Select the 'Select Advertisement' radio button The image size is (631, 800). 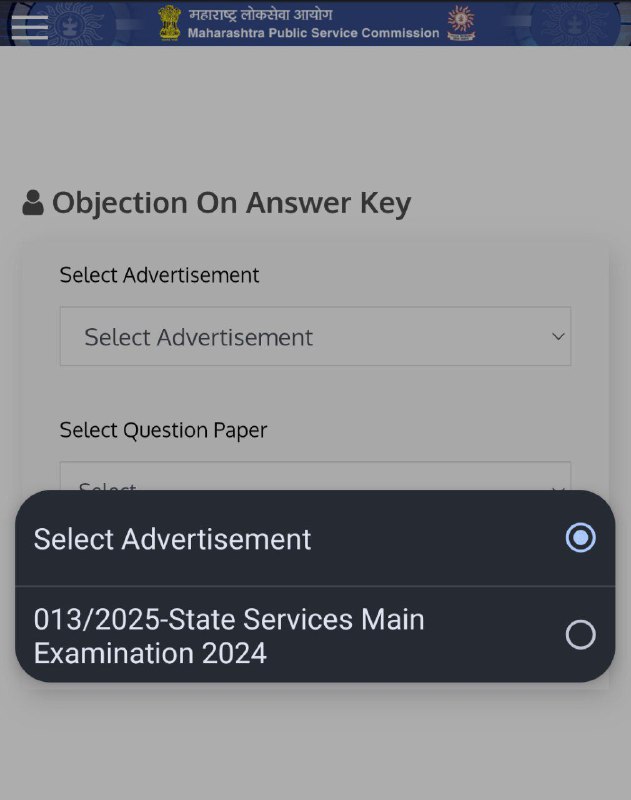[580, 537]
